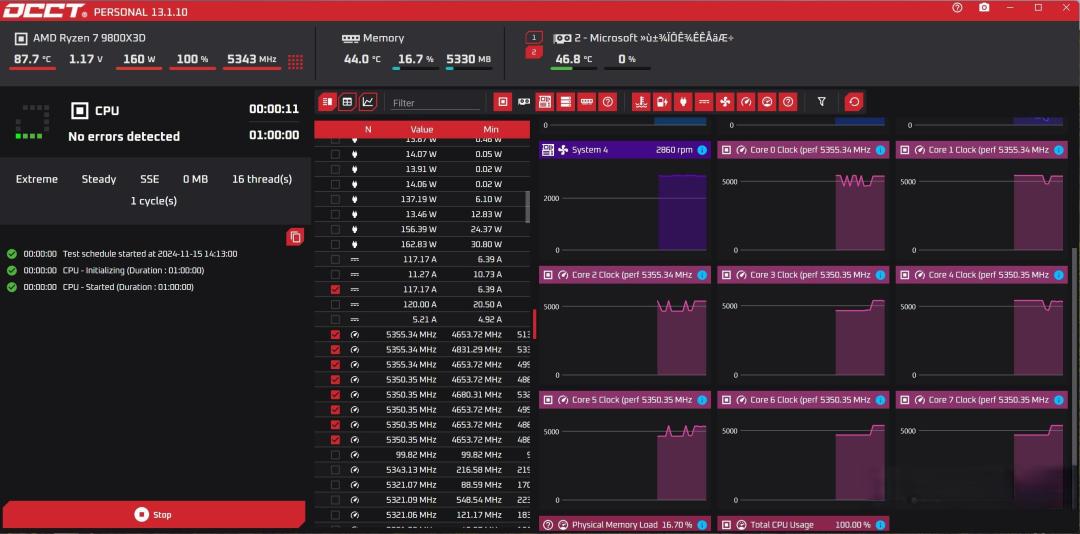Check the 99.82 MHz row checkbox
Screen dimensions: 1080x534
tap(335, 455)
